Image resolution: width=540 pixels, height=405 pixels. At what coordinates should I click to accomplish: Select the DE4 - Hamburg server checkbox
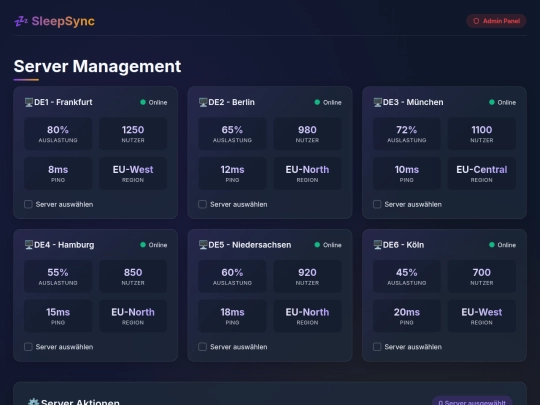click(28, 347)
